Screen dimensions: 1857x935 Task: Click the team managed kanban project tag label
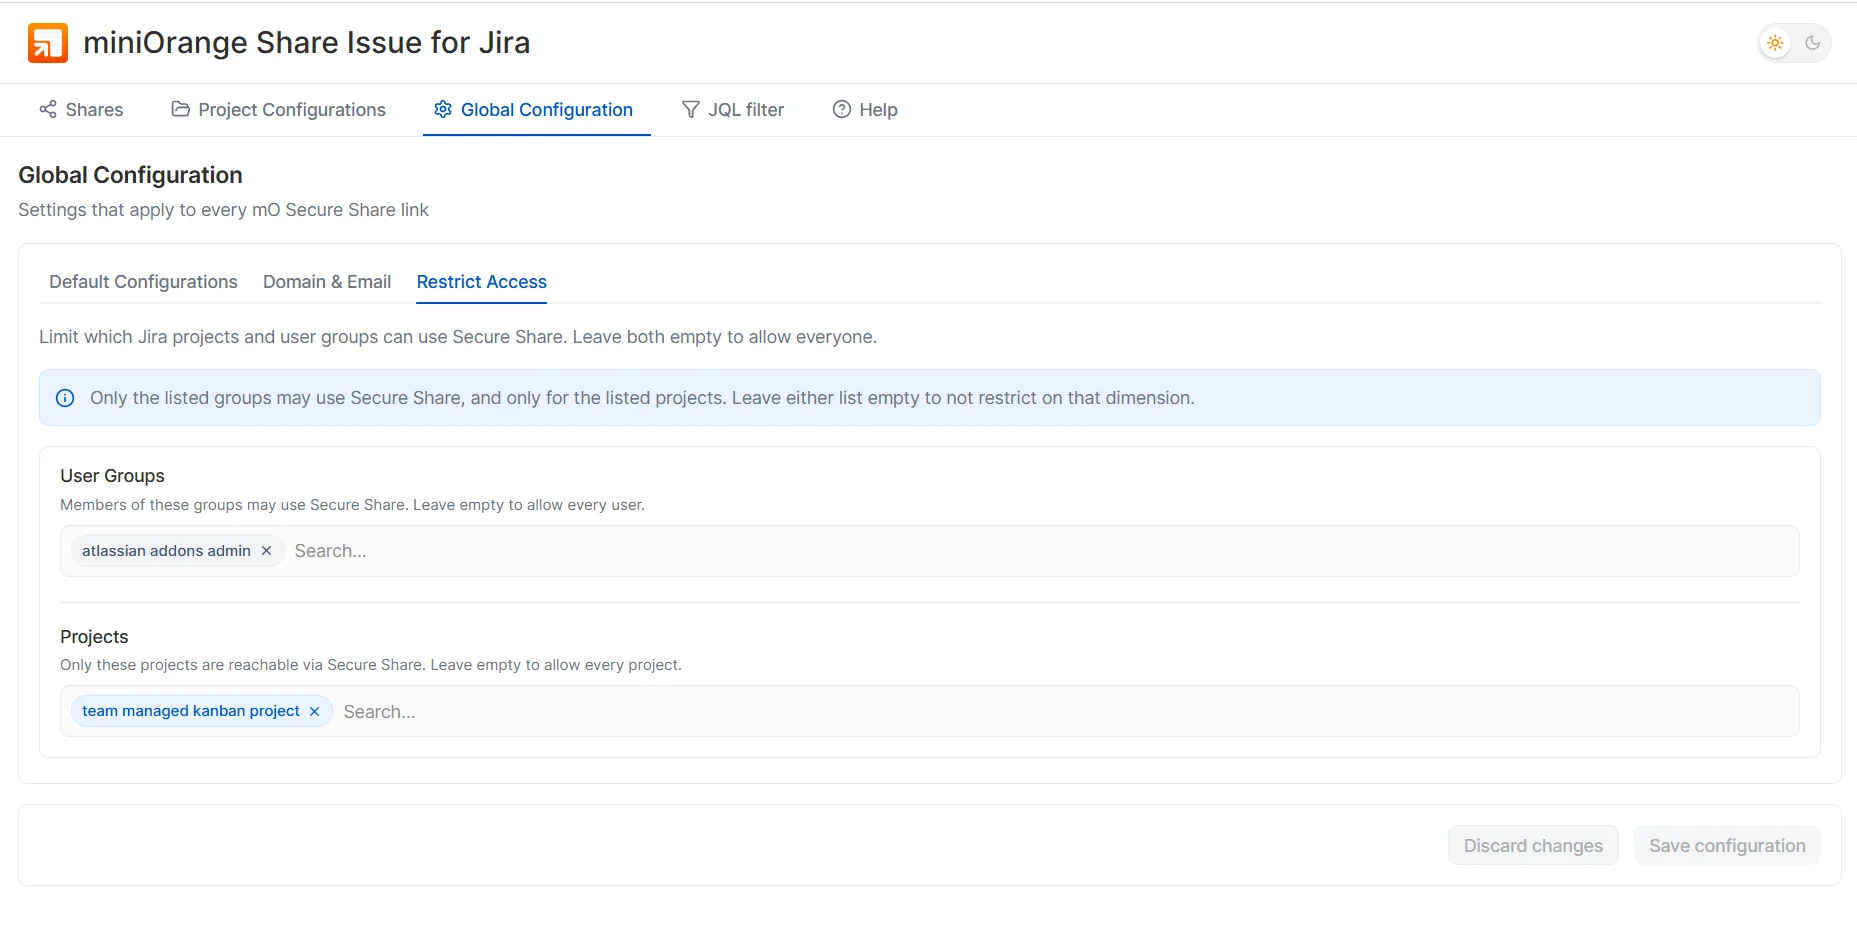coord(191,711)
